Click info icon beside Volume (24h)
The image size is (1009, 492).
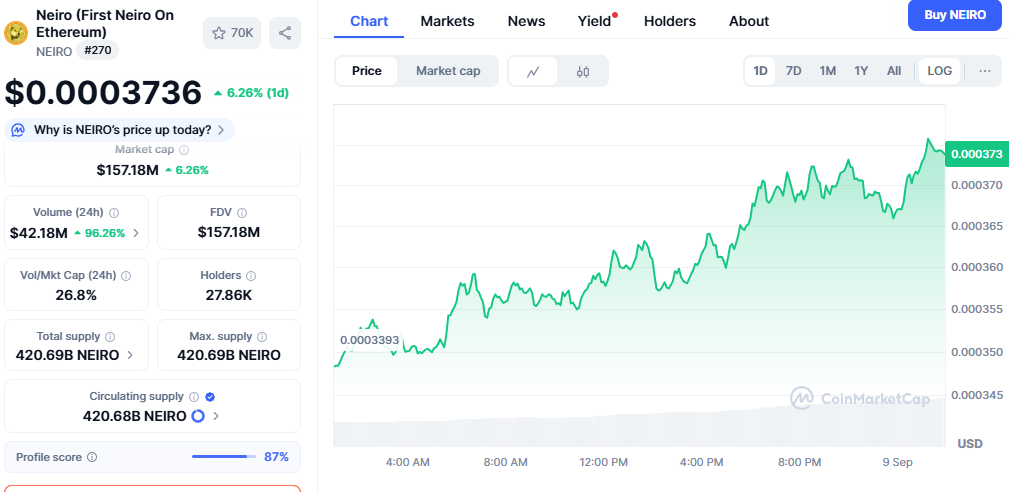(114, 213)
